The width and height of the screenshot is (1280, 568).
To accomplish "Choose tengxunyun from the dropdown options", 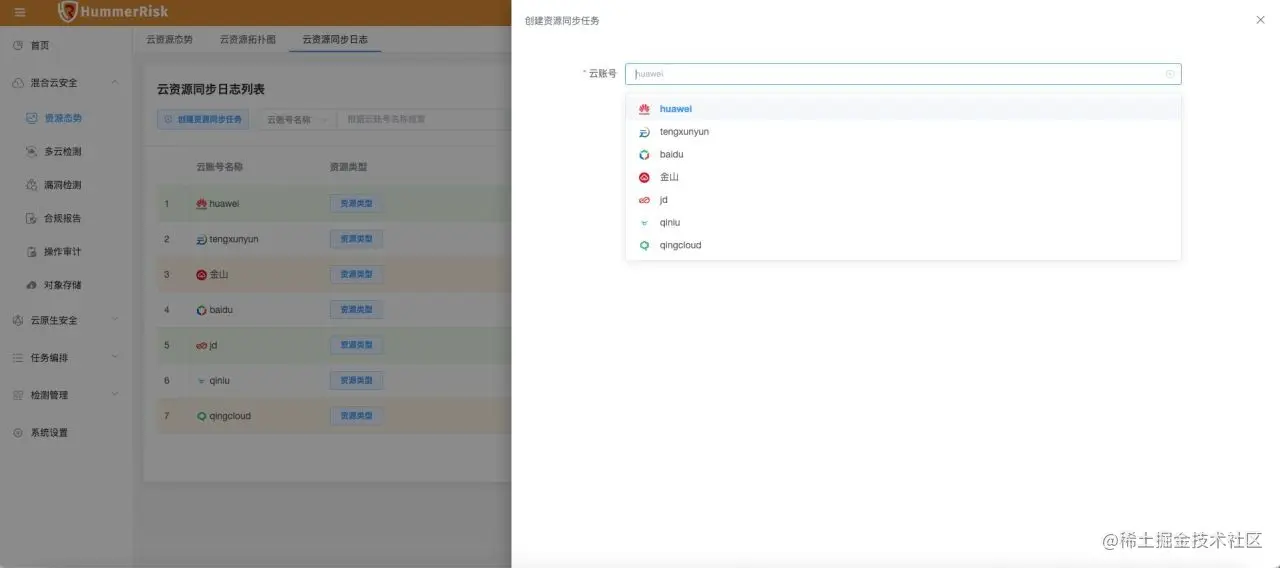I will [903, 132].
